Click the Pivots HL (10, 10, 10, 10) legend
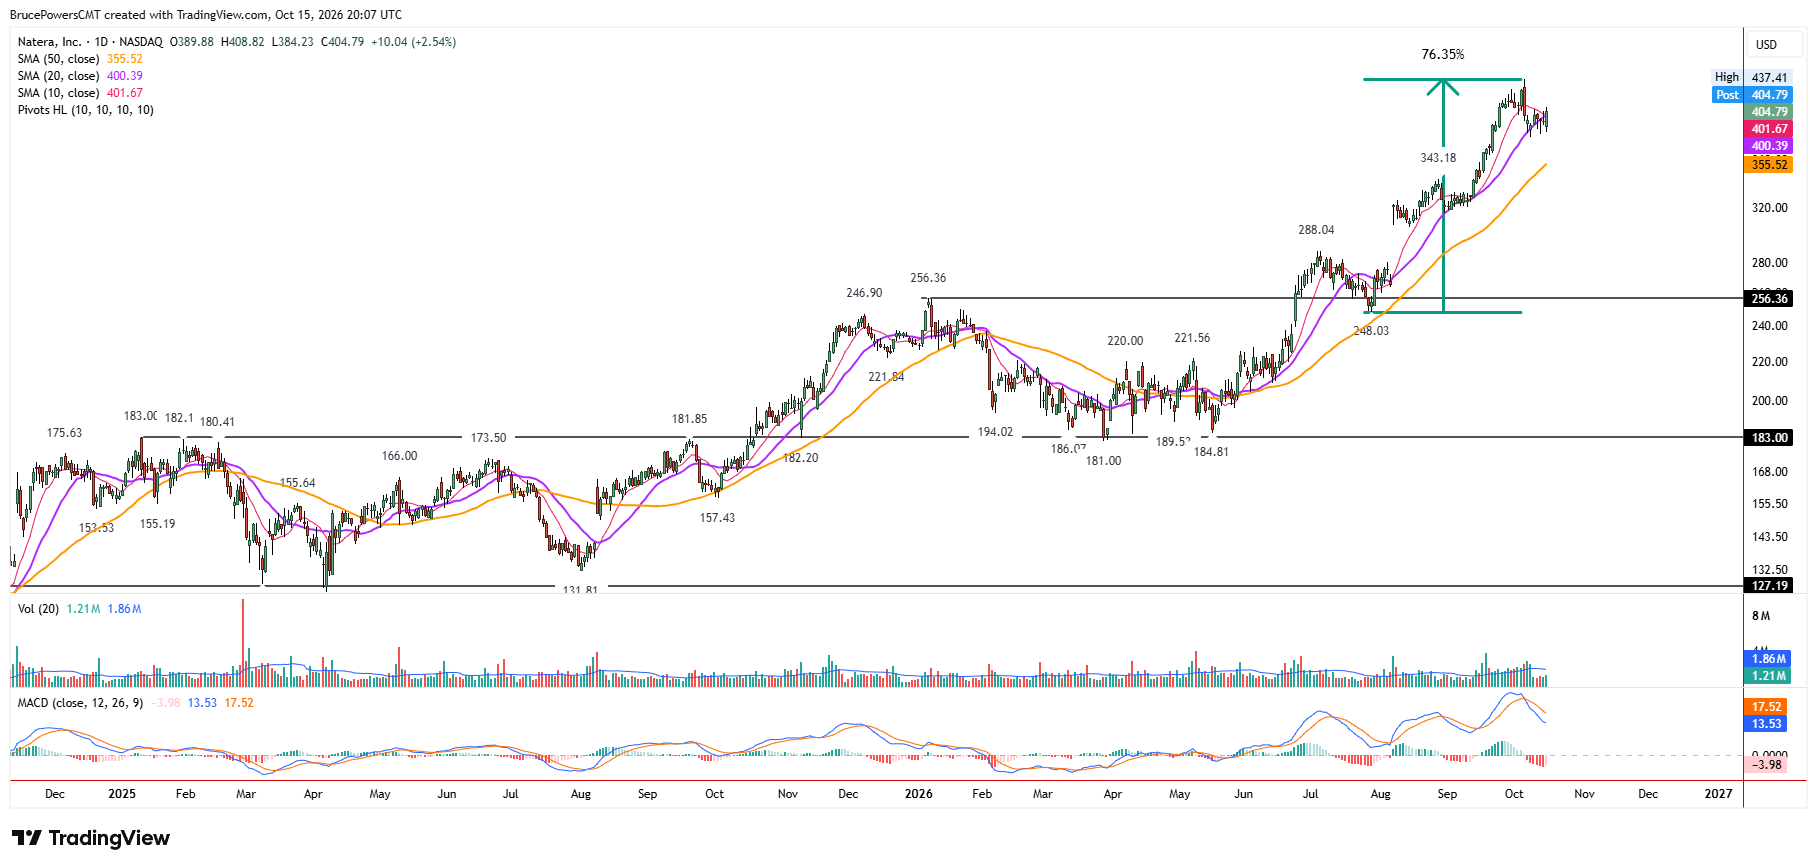The height and width of the screenshot is (868, 1817). coord(86,110)
